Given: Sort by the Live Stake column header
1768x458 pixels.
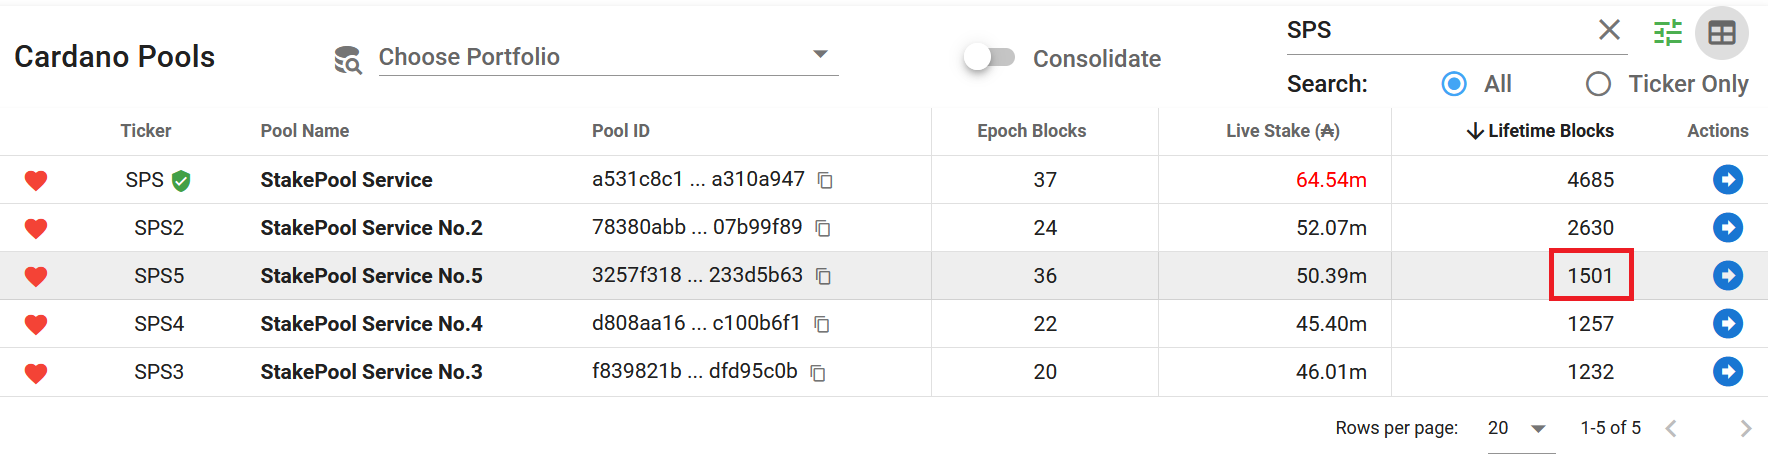Looking at the screenshot, I should pos(1282,131).
